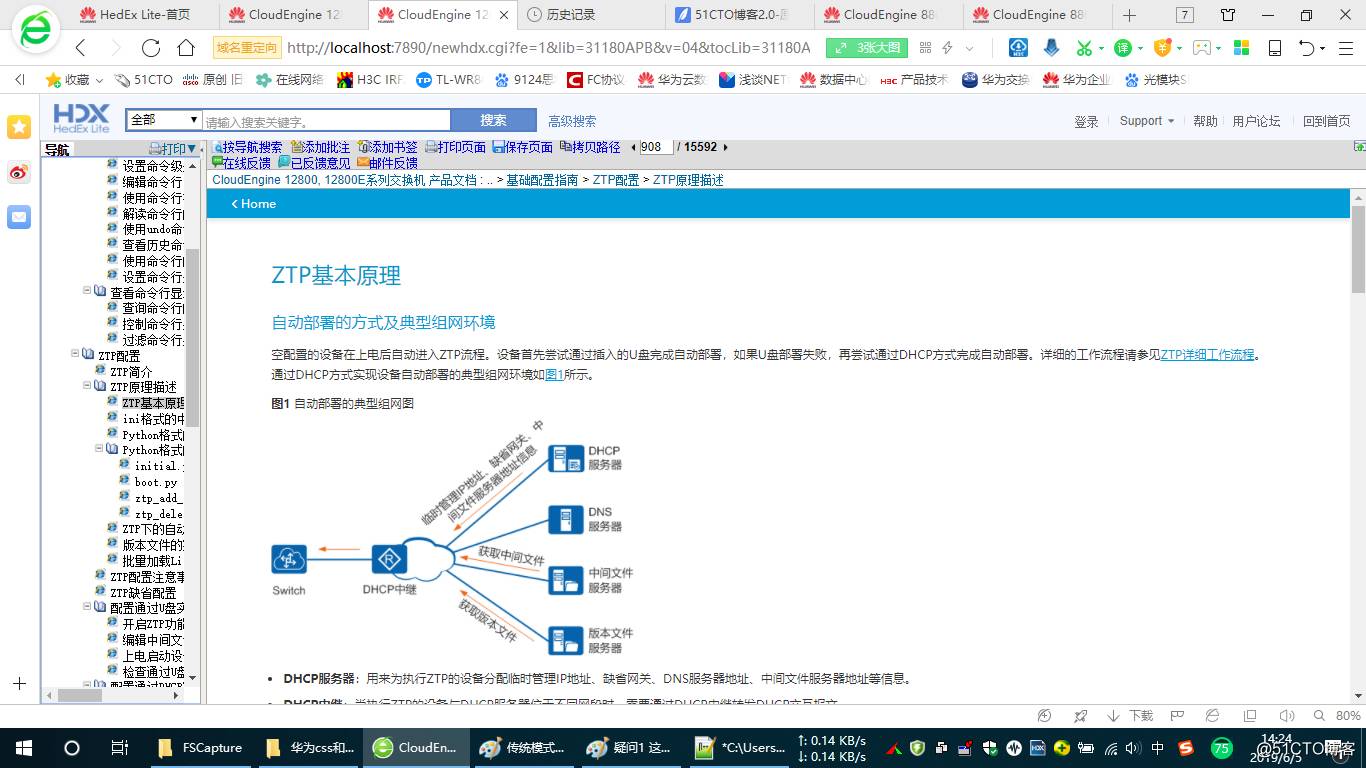
Task: Select boot.py in navigation tree
Action: pos(156,482)
